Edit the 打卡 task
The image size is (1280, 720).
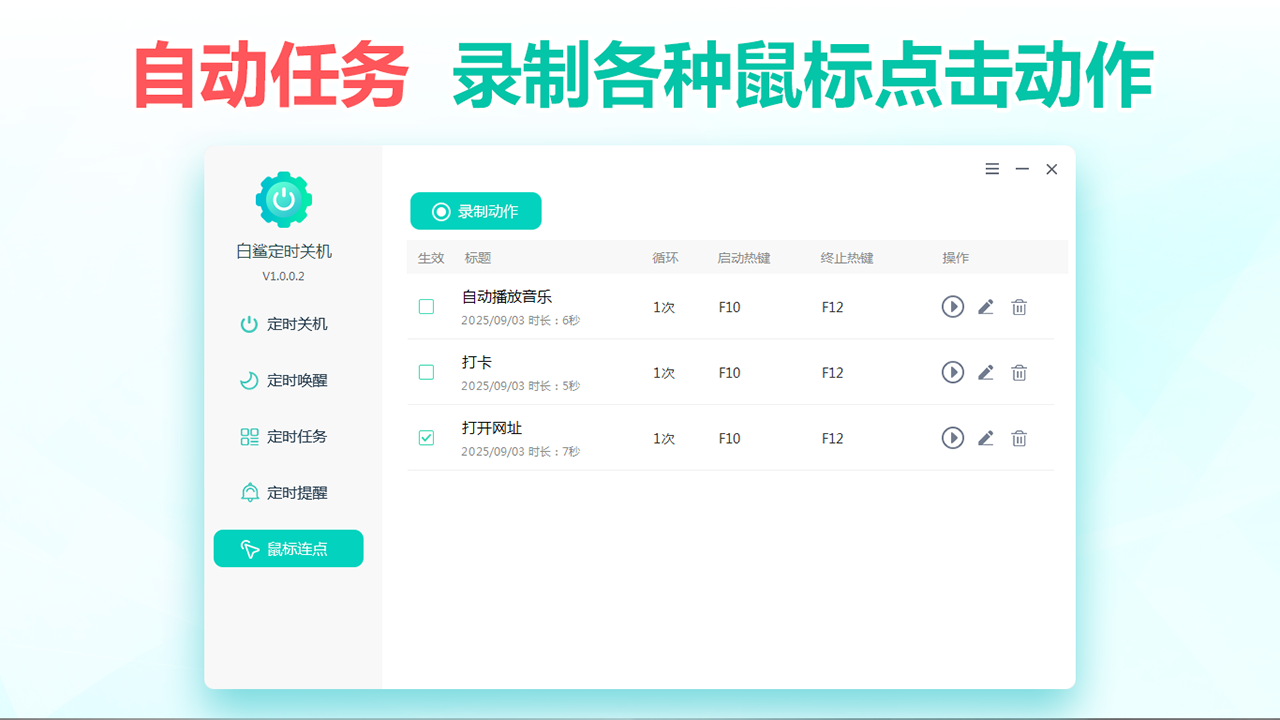[x=985, y=373]
